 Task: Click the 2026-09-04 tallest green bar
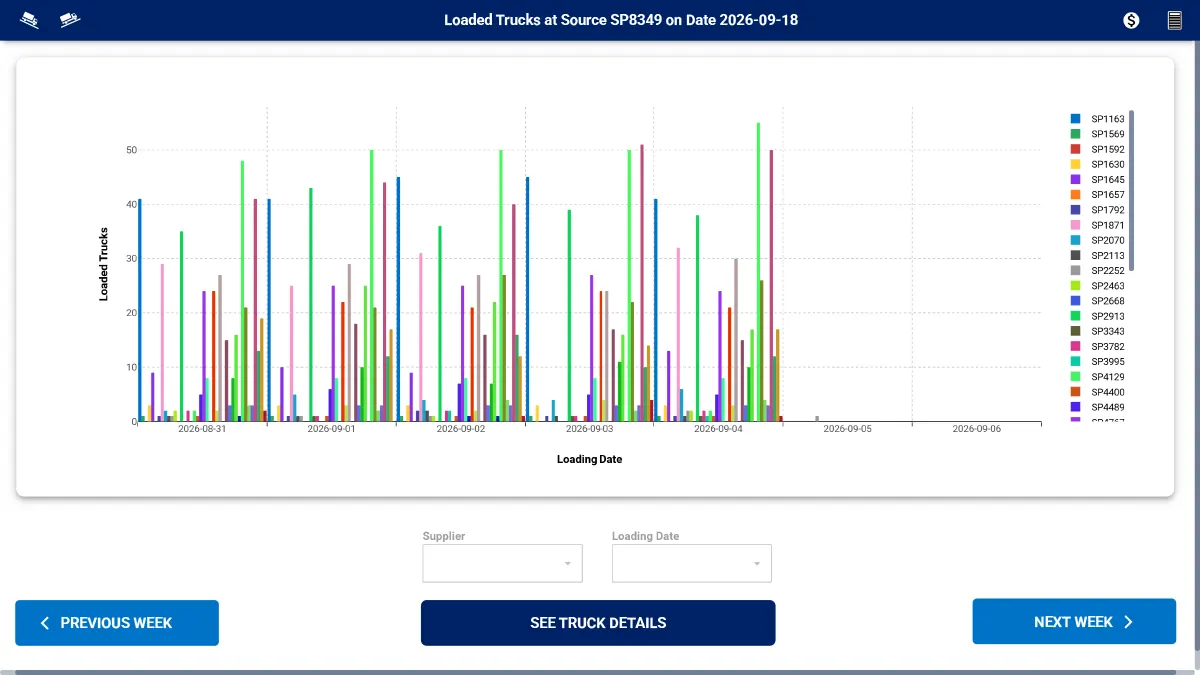pos(758,272)
